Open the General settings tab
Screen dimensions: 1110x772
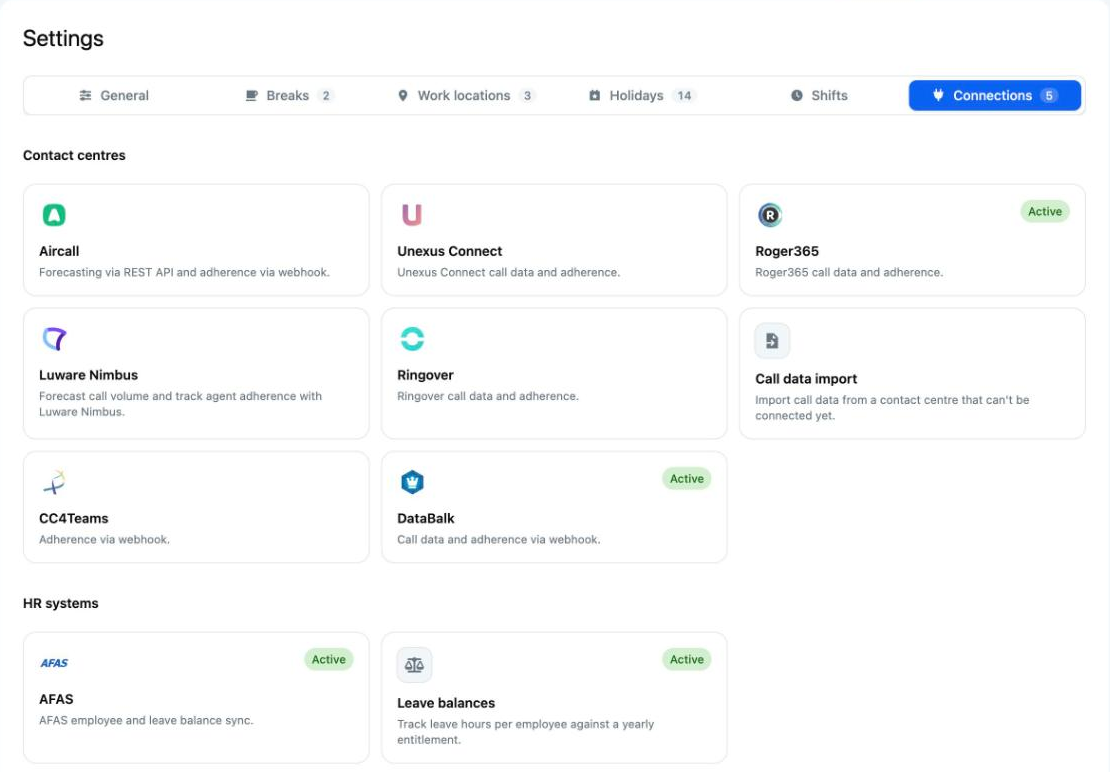point(113,96)
